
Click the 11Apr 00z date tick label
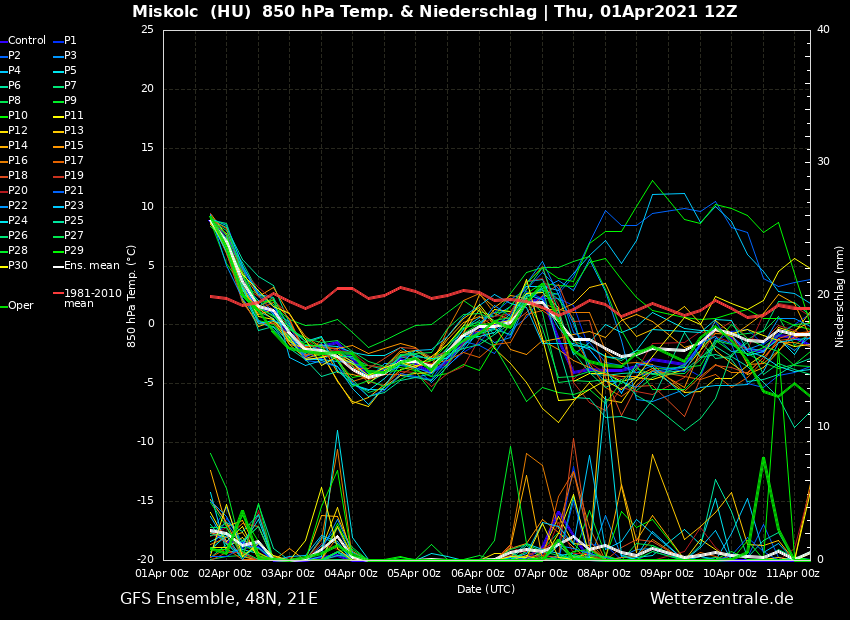(x=794, y=574)
